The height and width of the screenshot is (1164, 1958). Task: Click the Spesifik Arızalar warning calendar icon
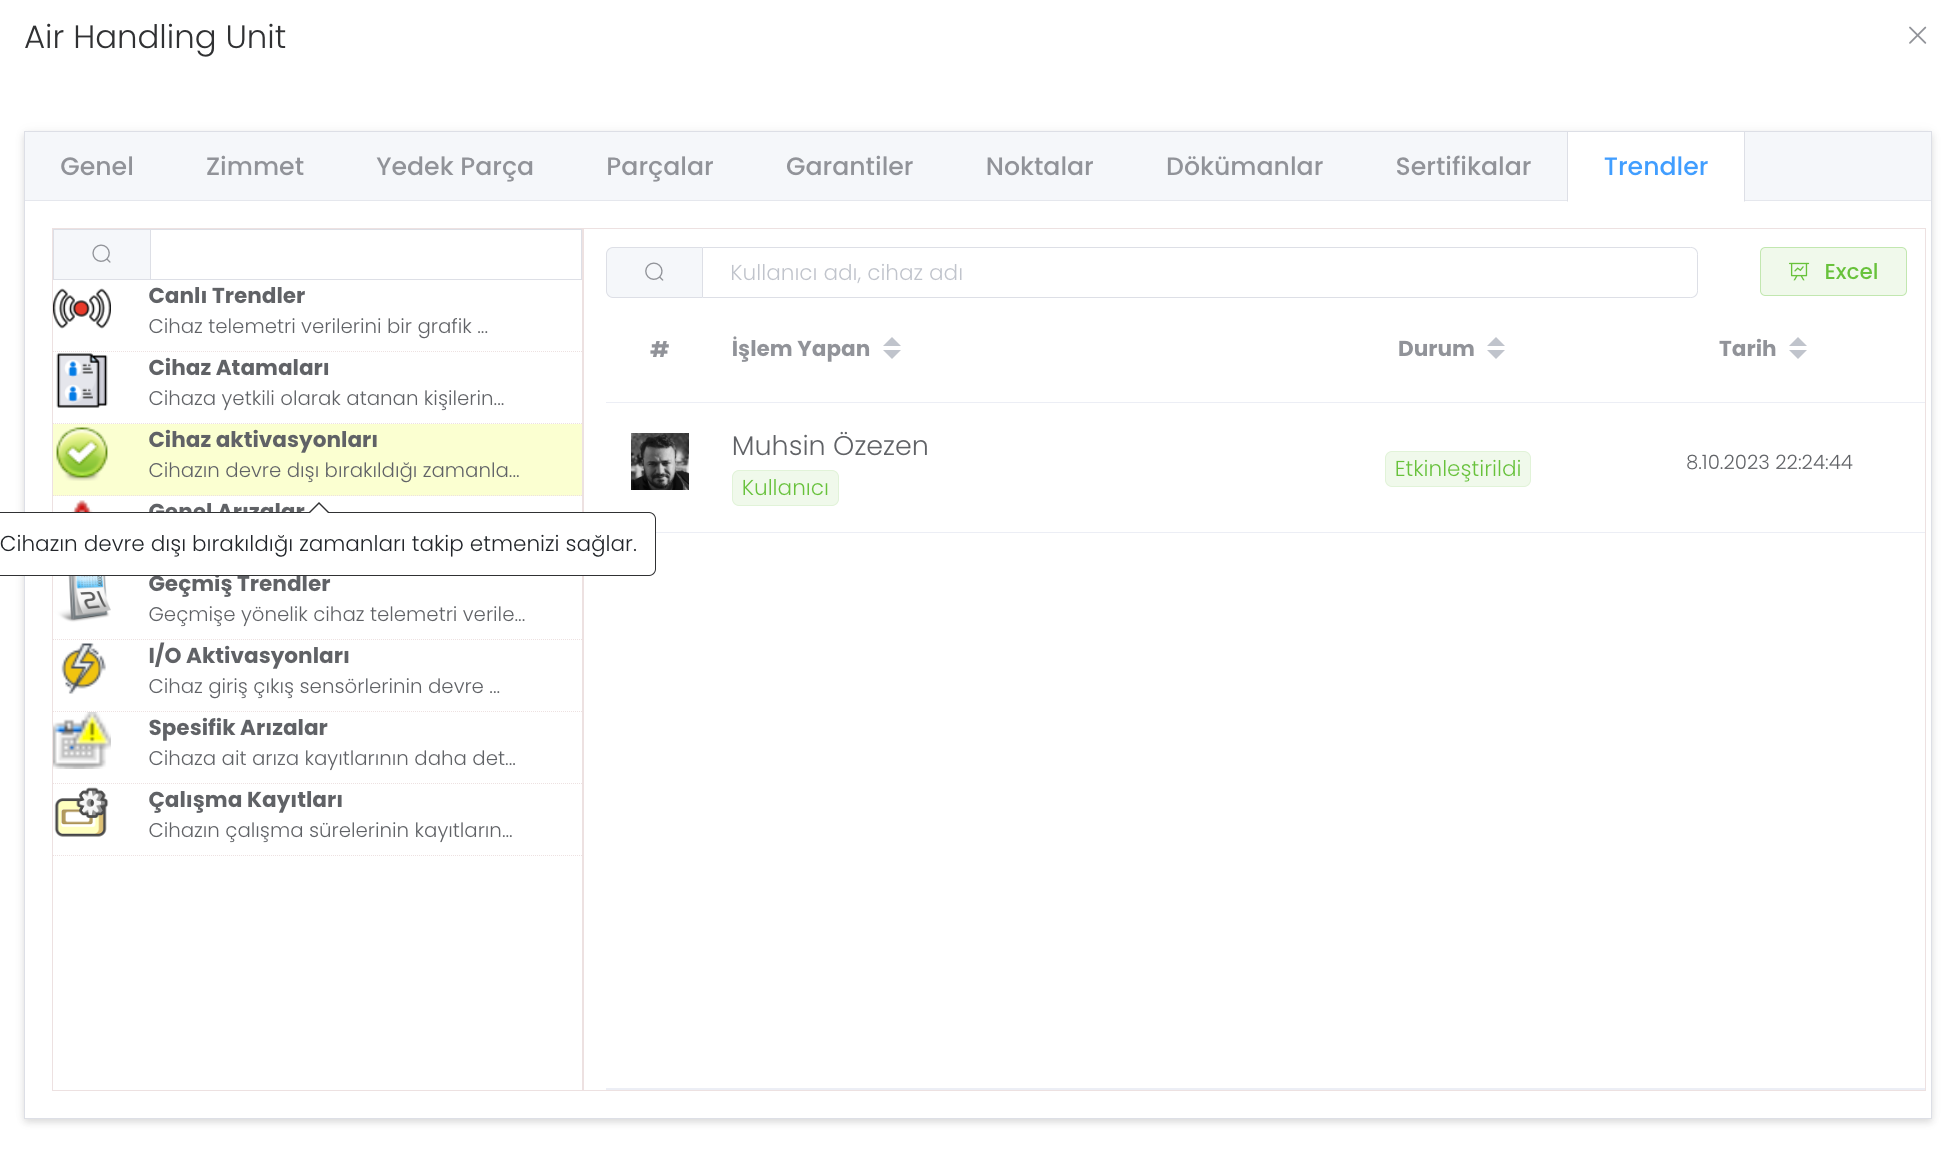tap(82, 741)
